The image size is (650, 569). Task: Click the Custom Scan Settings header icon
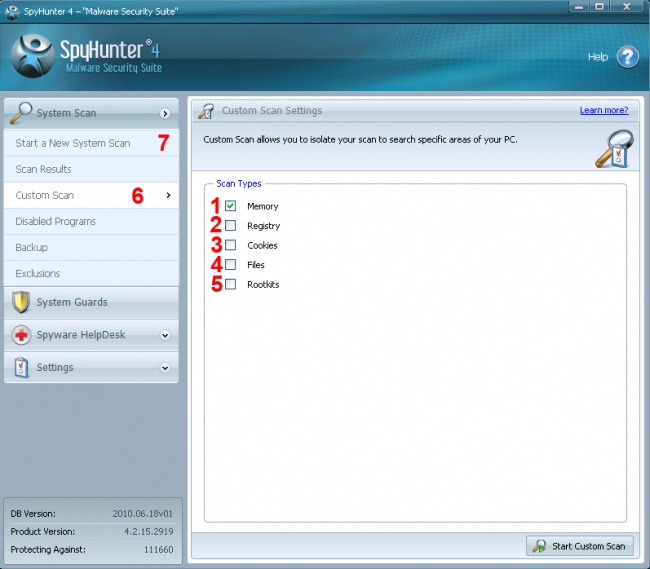[207, 111]
